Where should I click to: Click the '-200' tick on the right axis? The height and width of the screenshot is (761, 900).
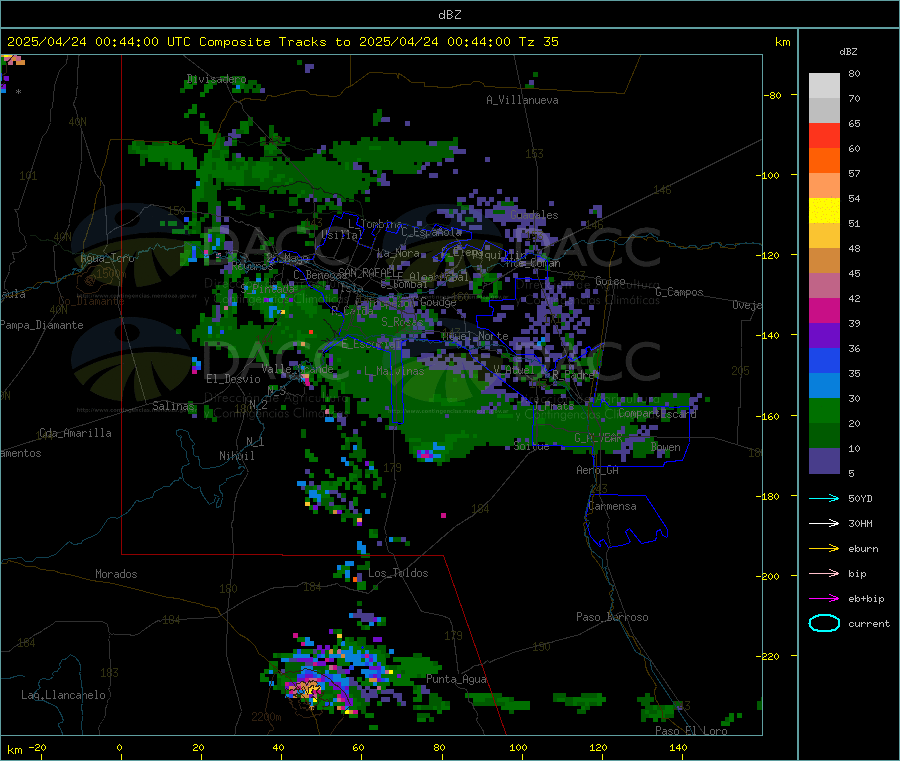pyautogui.click(x=767, y=576)
